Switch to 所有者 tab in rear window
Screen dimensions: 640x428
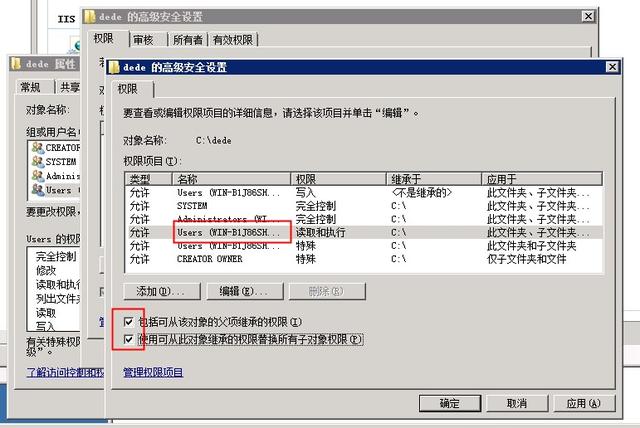(188, 40)
